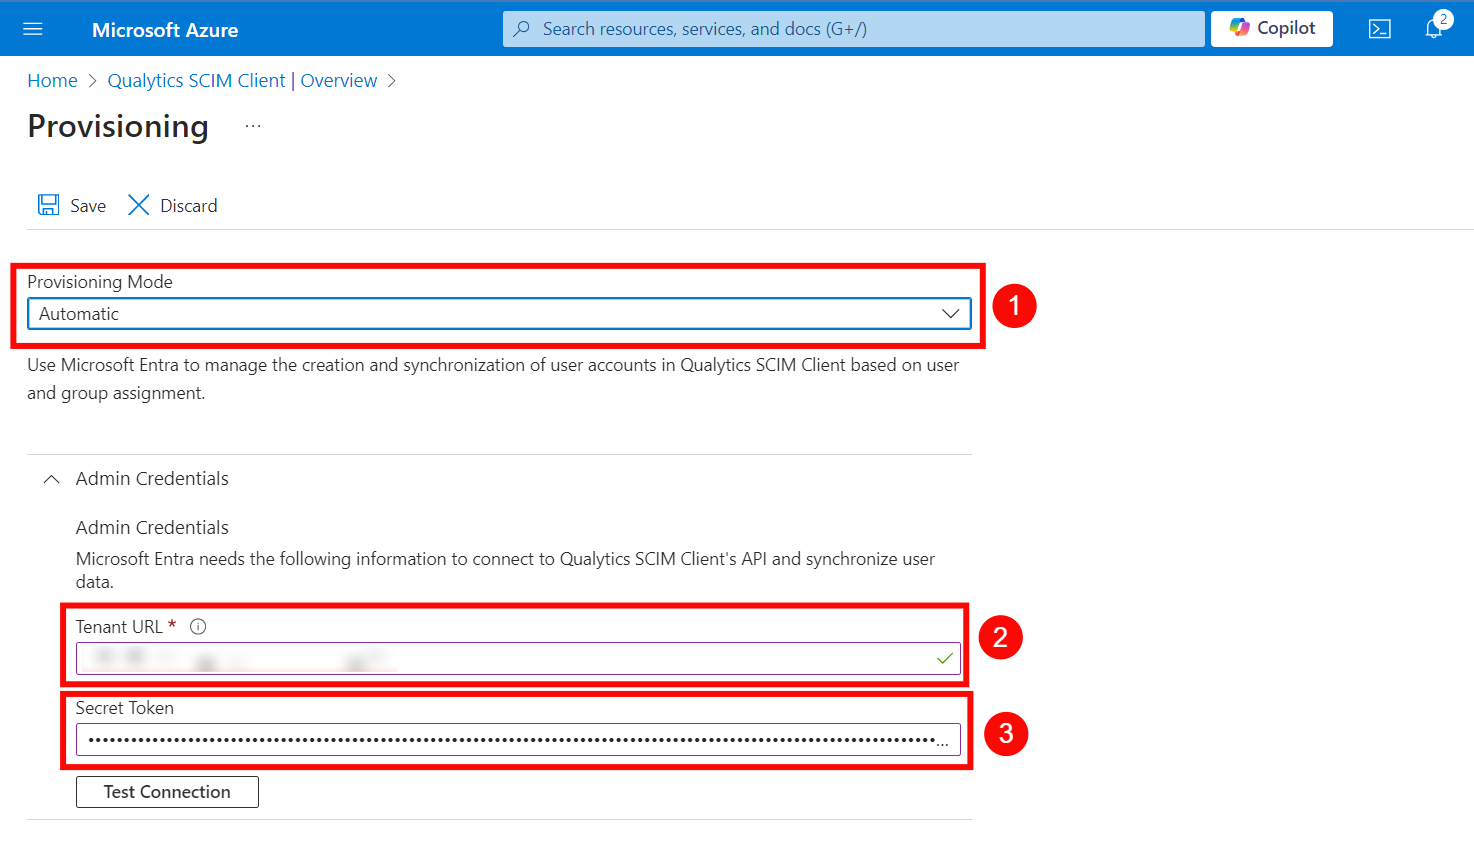Viewport: 1474px width, 841px height.
Task: Click the Tenant URL info icon
Action: click(198, 627)
